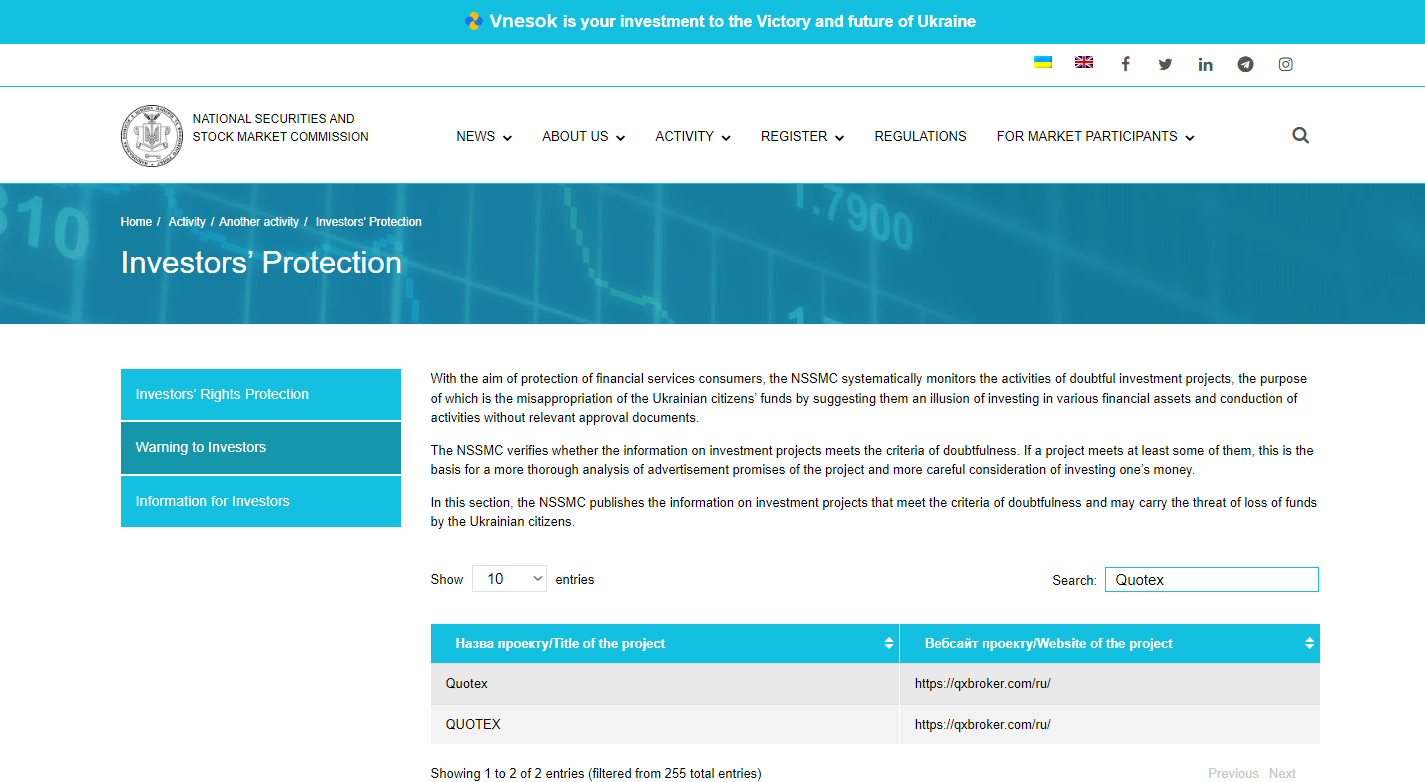Open the entries-per-page dropdown showing 10
This screenshot has width=1425, height=782.
pos(509,579)
